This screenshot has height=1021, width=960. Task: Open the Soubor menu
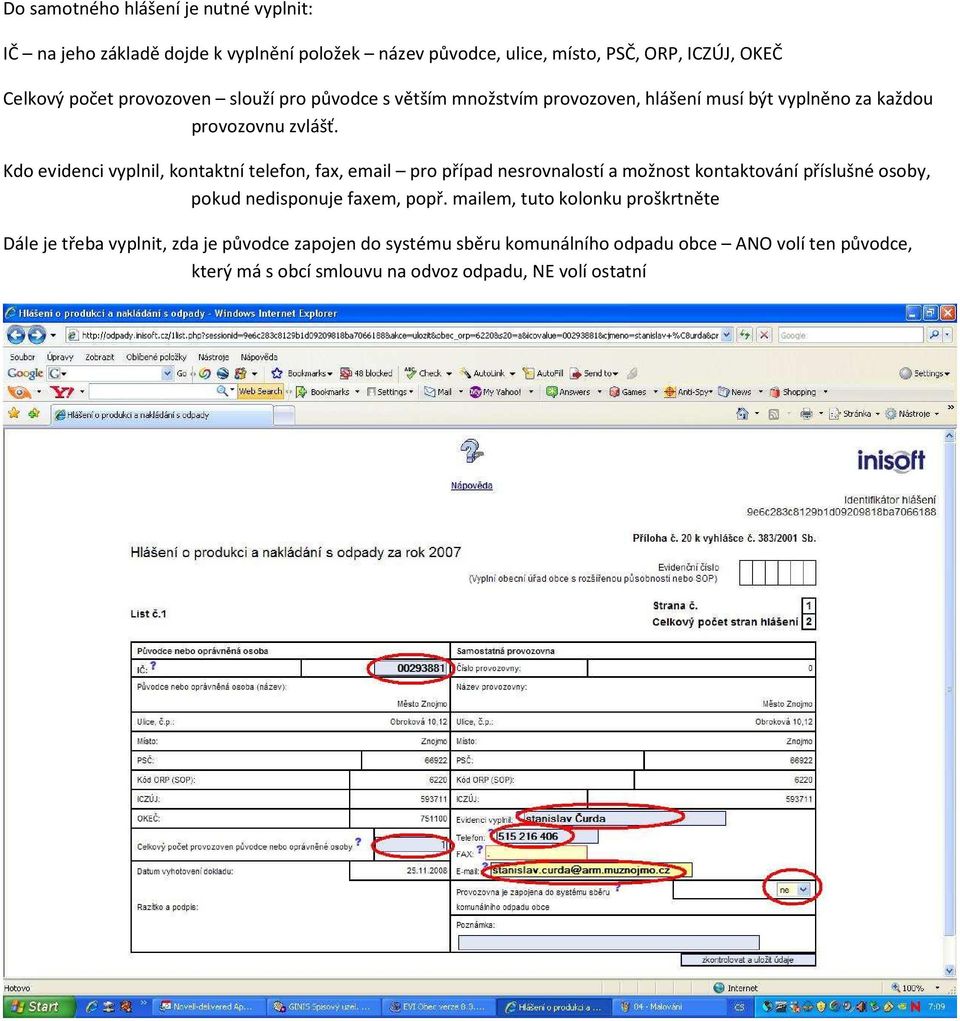(x=22, y=357)
